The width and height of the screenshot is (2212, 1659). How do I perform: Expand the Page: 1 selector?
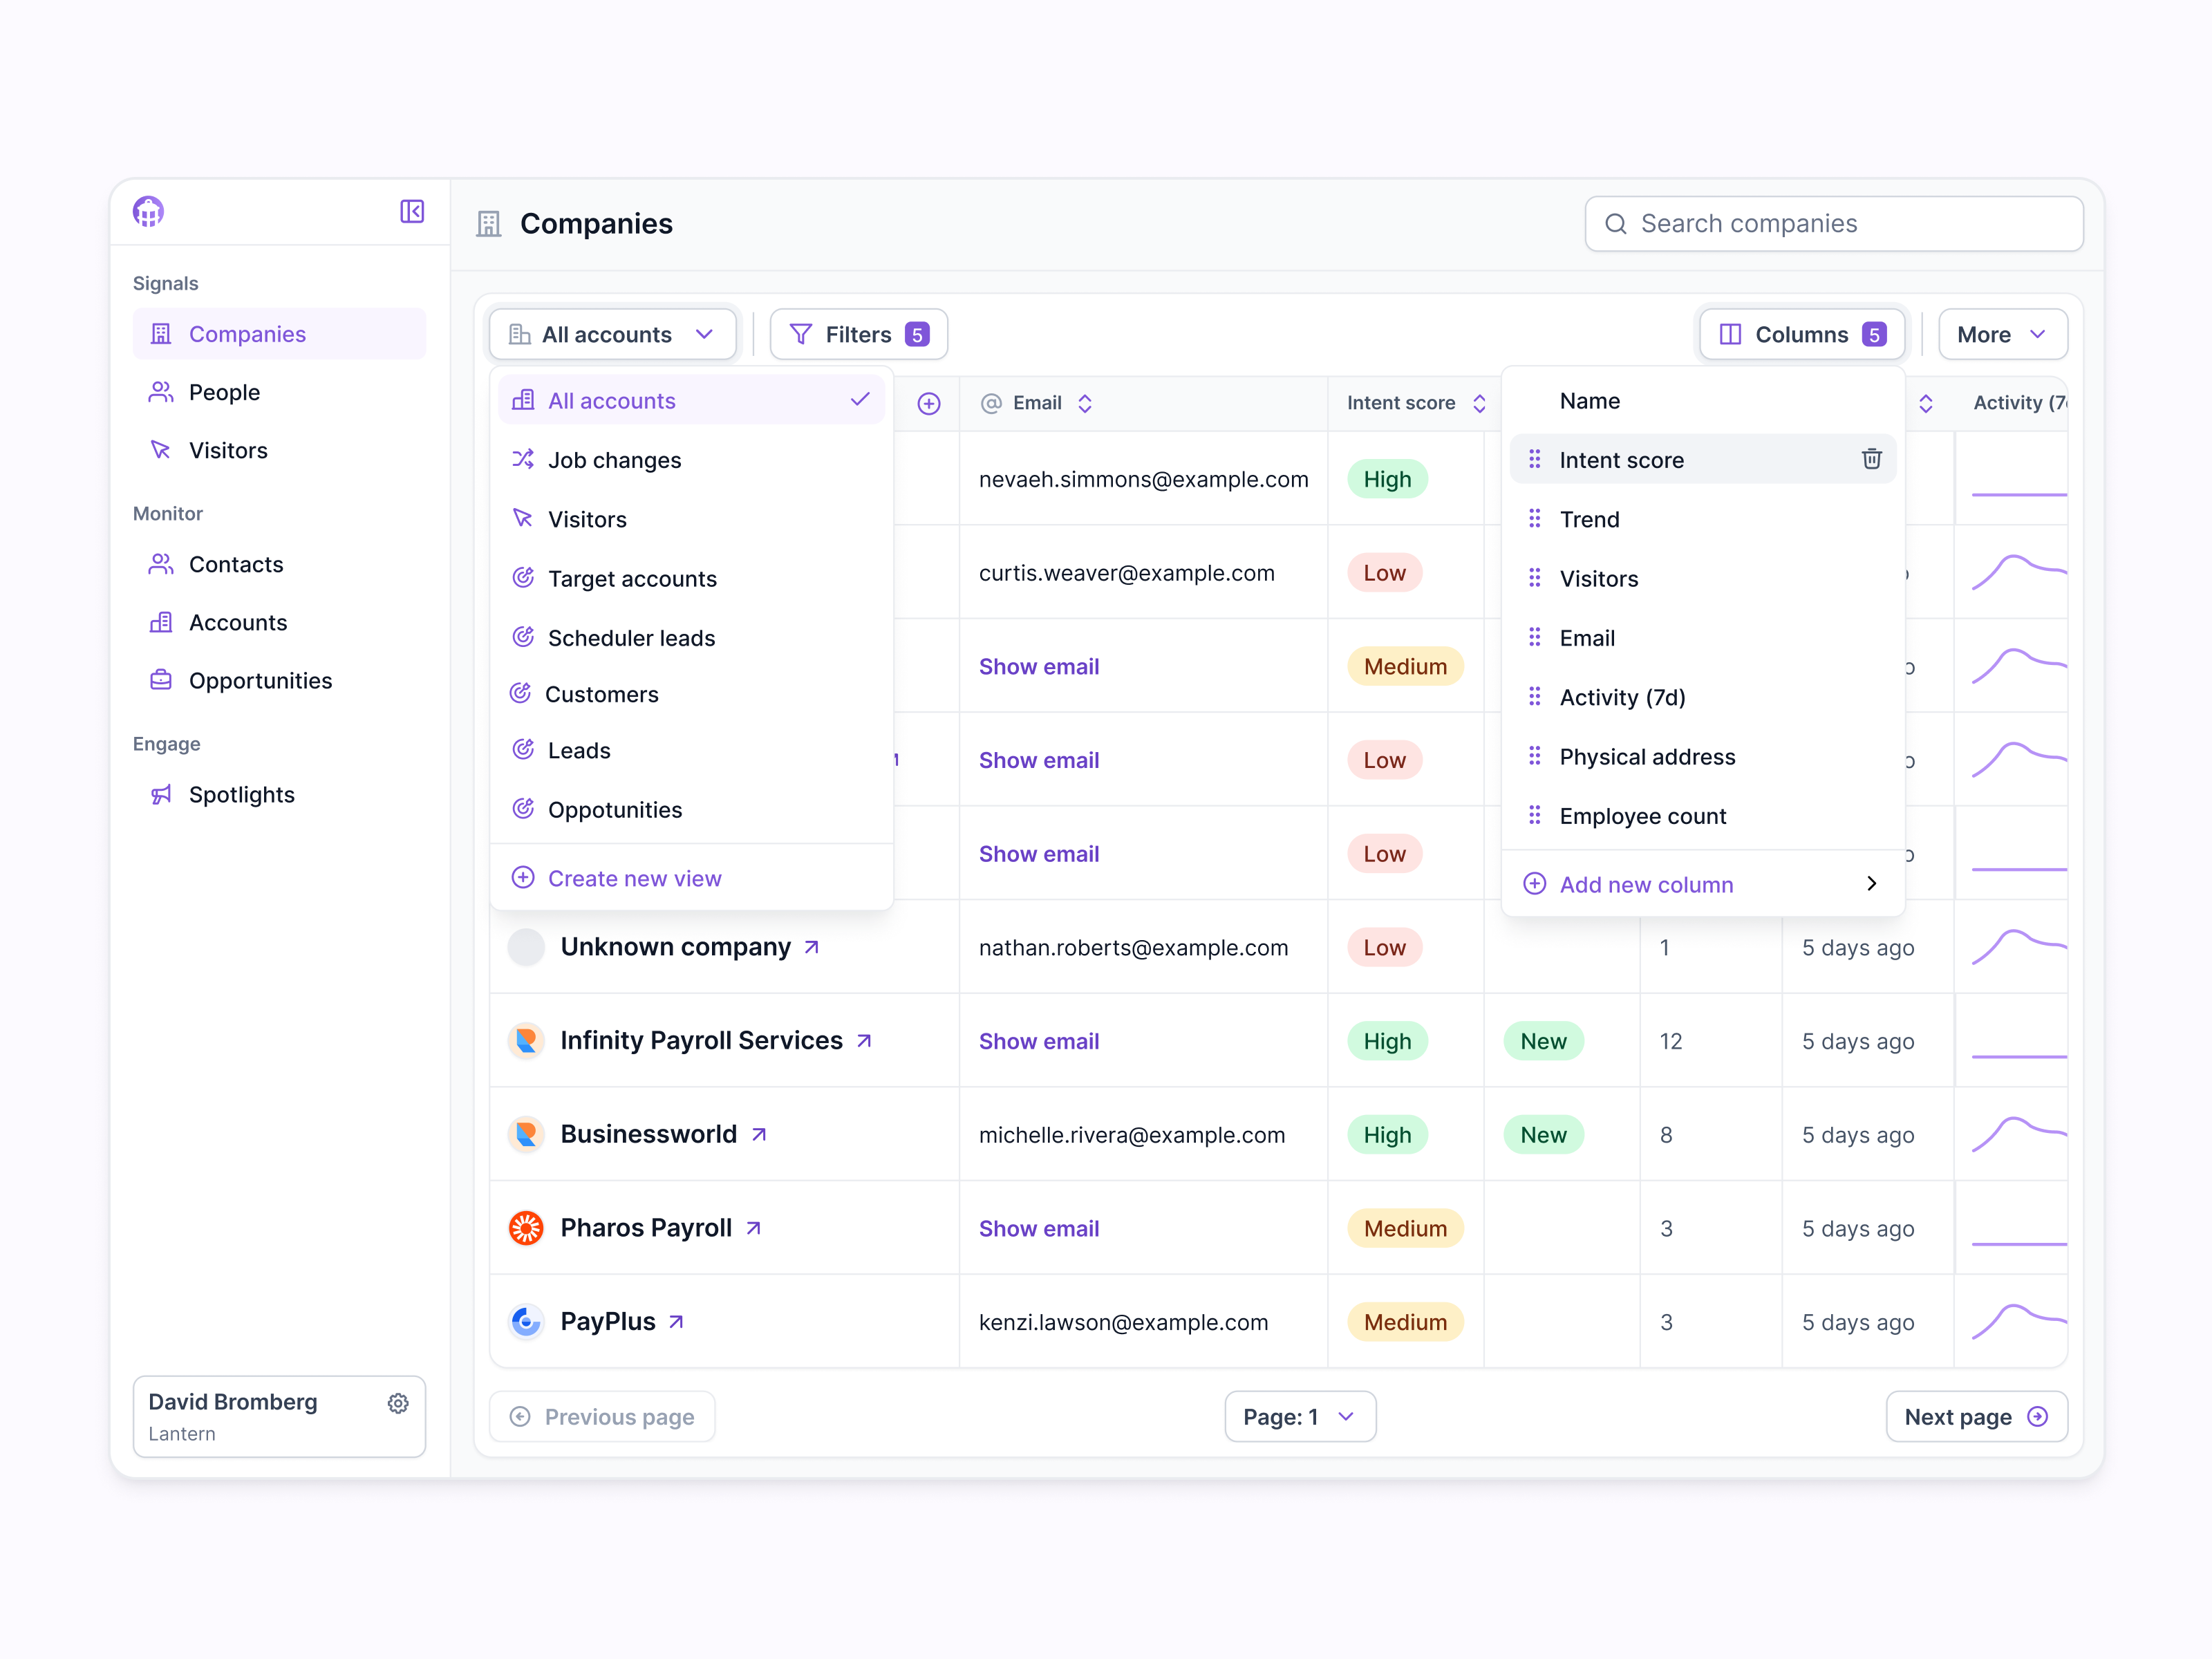click(x=1300, y=1416)
